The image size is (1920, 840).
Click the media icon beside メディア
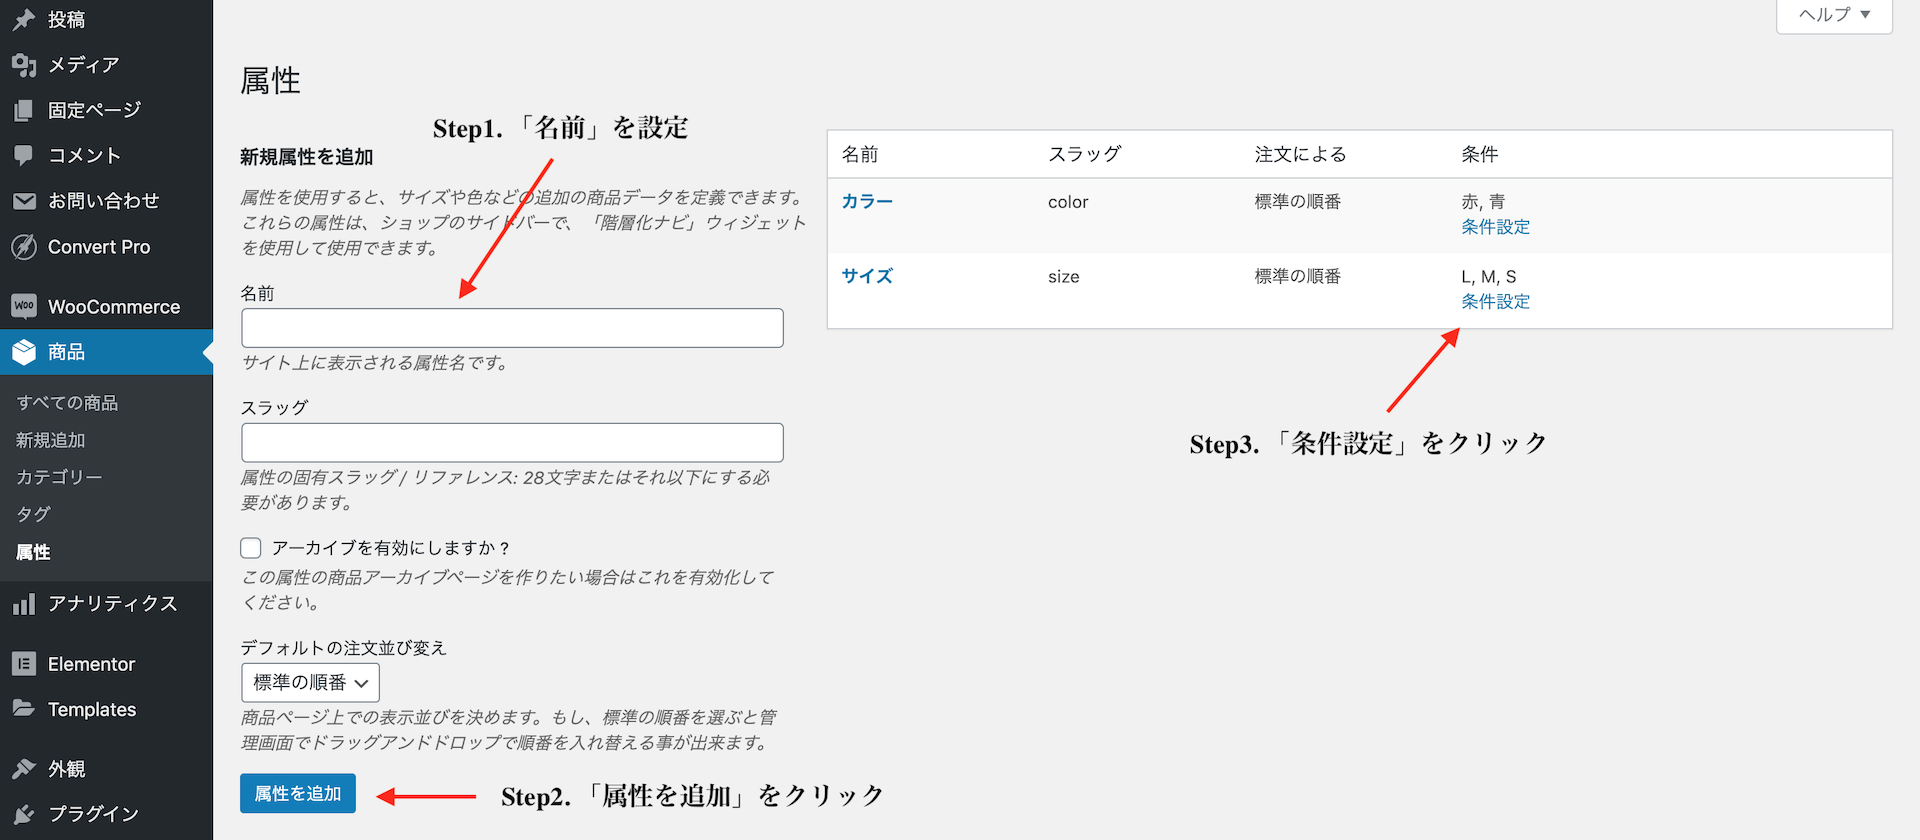[24, 65]
